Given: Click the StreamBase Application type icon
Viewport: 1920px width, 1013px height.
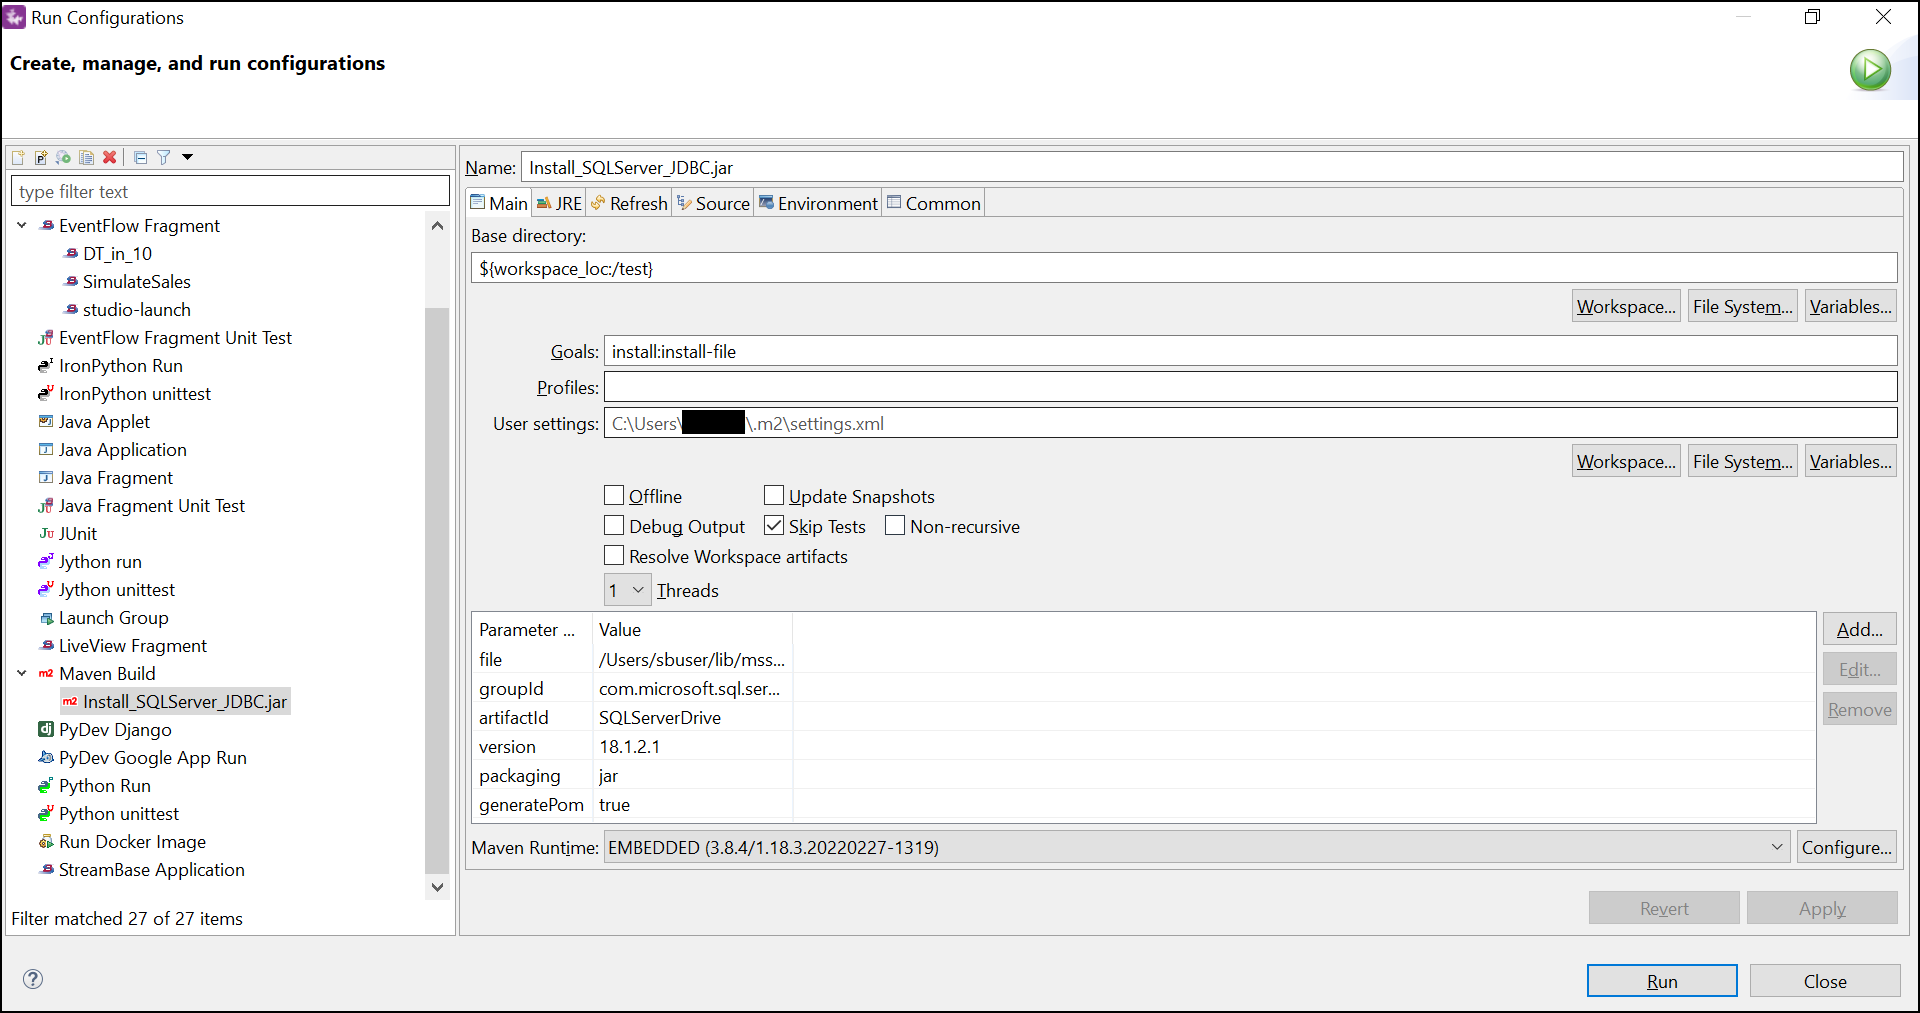Looking at the screenshot, I should pyautogui.click(x=46, y=870).
